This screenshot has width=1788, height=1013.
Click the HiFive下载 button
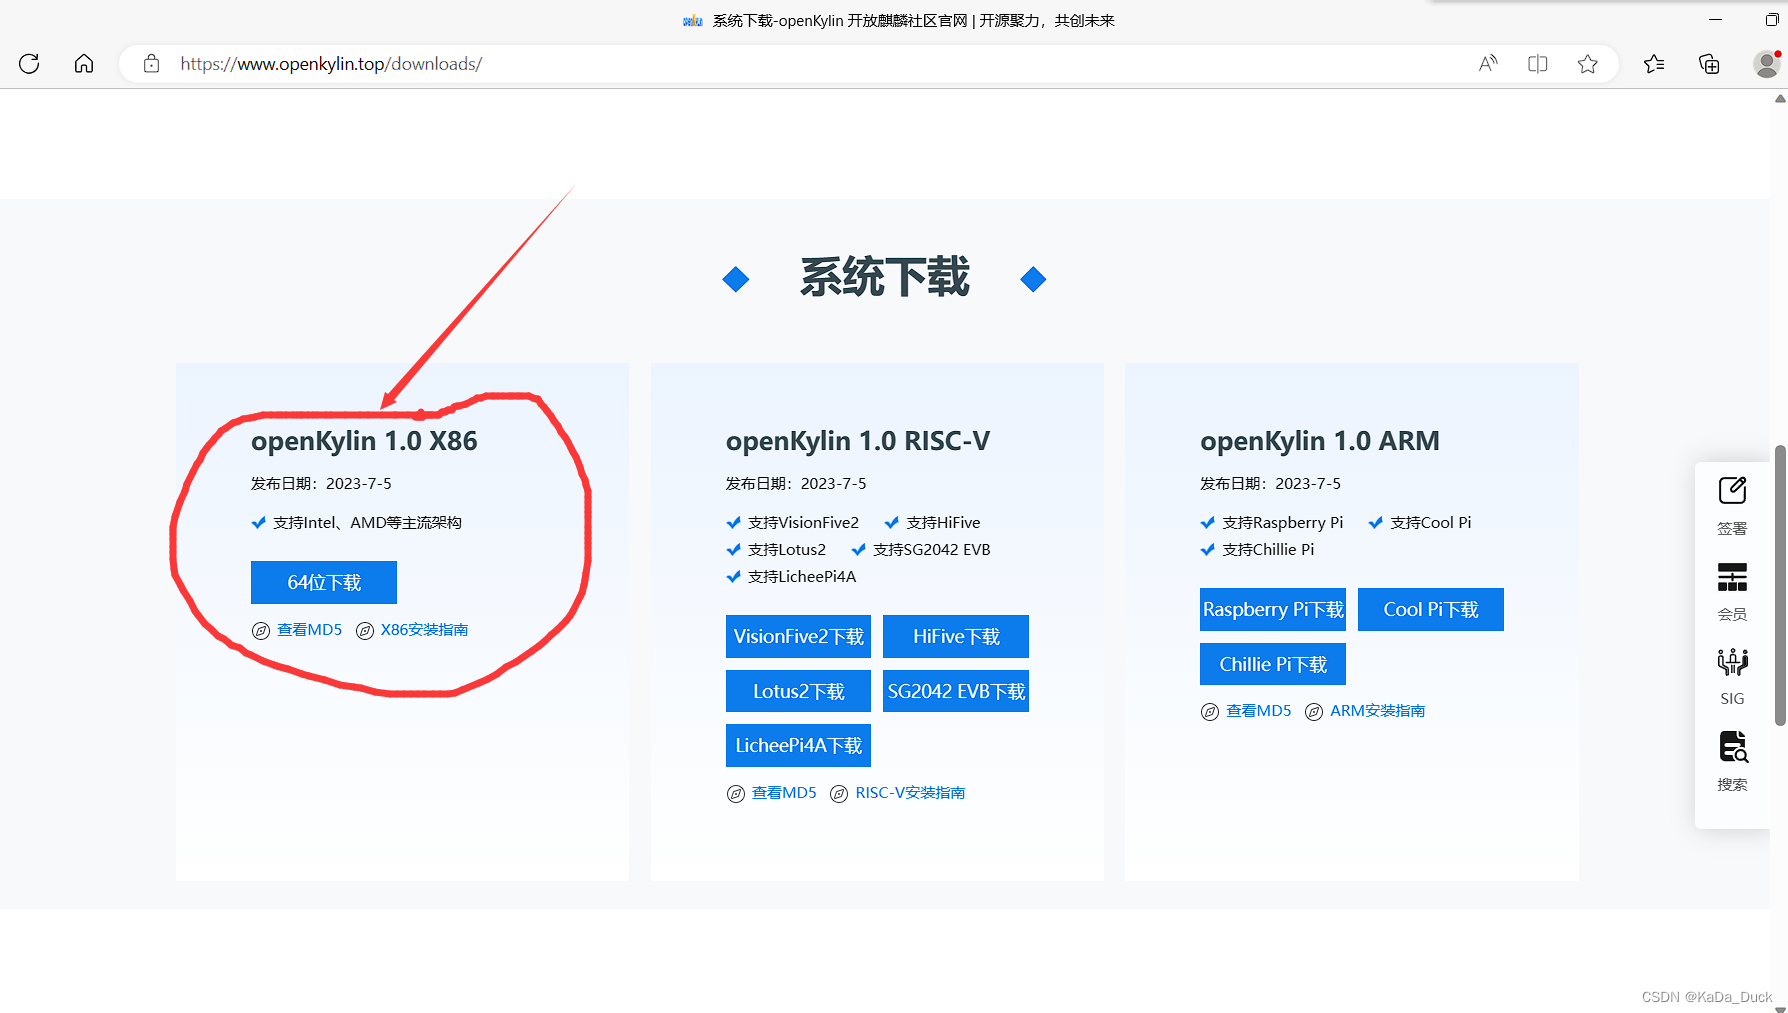956,637
